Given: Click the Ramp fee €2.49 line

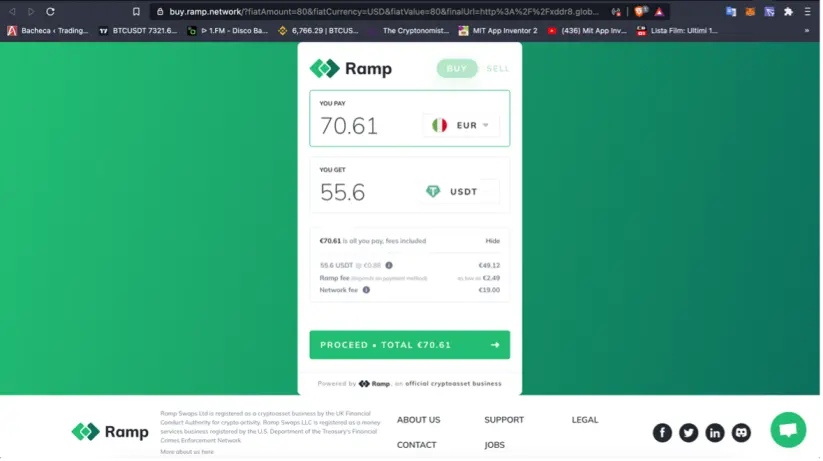Looking at the screenshot, I should (x=409, y=278).
